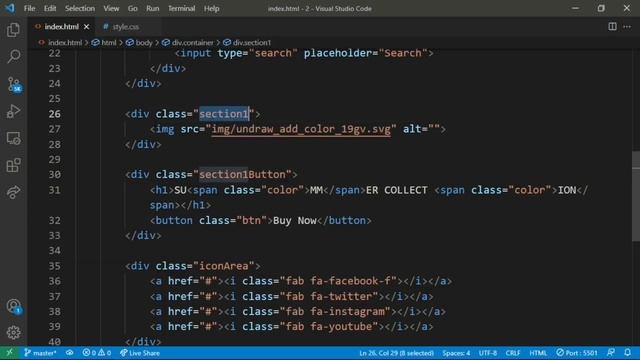Change file encoding UTF-8
This screenshot has width=640, height=360.
coord(488,353)
